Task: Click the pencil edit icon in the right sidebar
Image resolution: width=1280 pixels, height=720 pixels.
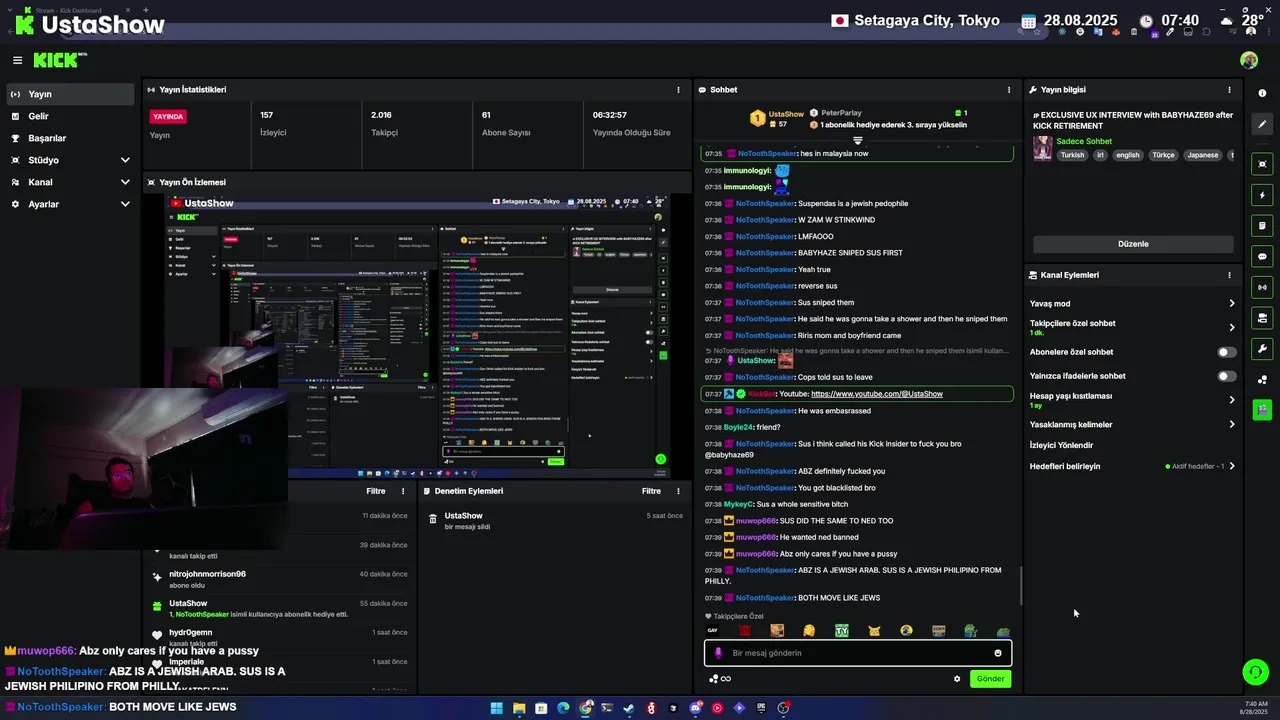Action: click(x=1262, y=125)
